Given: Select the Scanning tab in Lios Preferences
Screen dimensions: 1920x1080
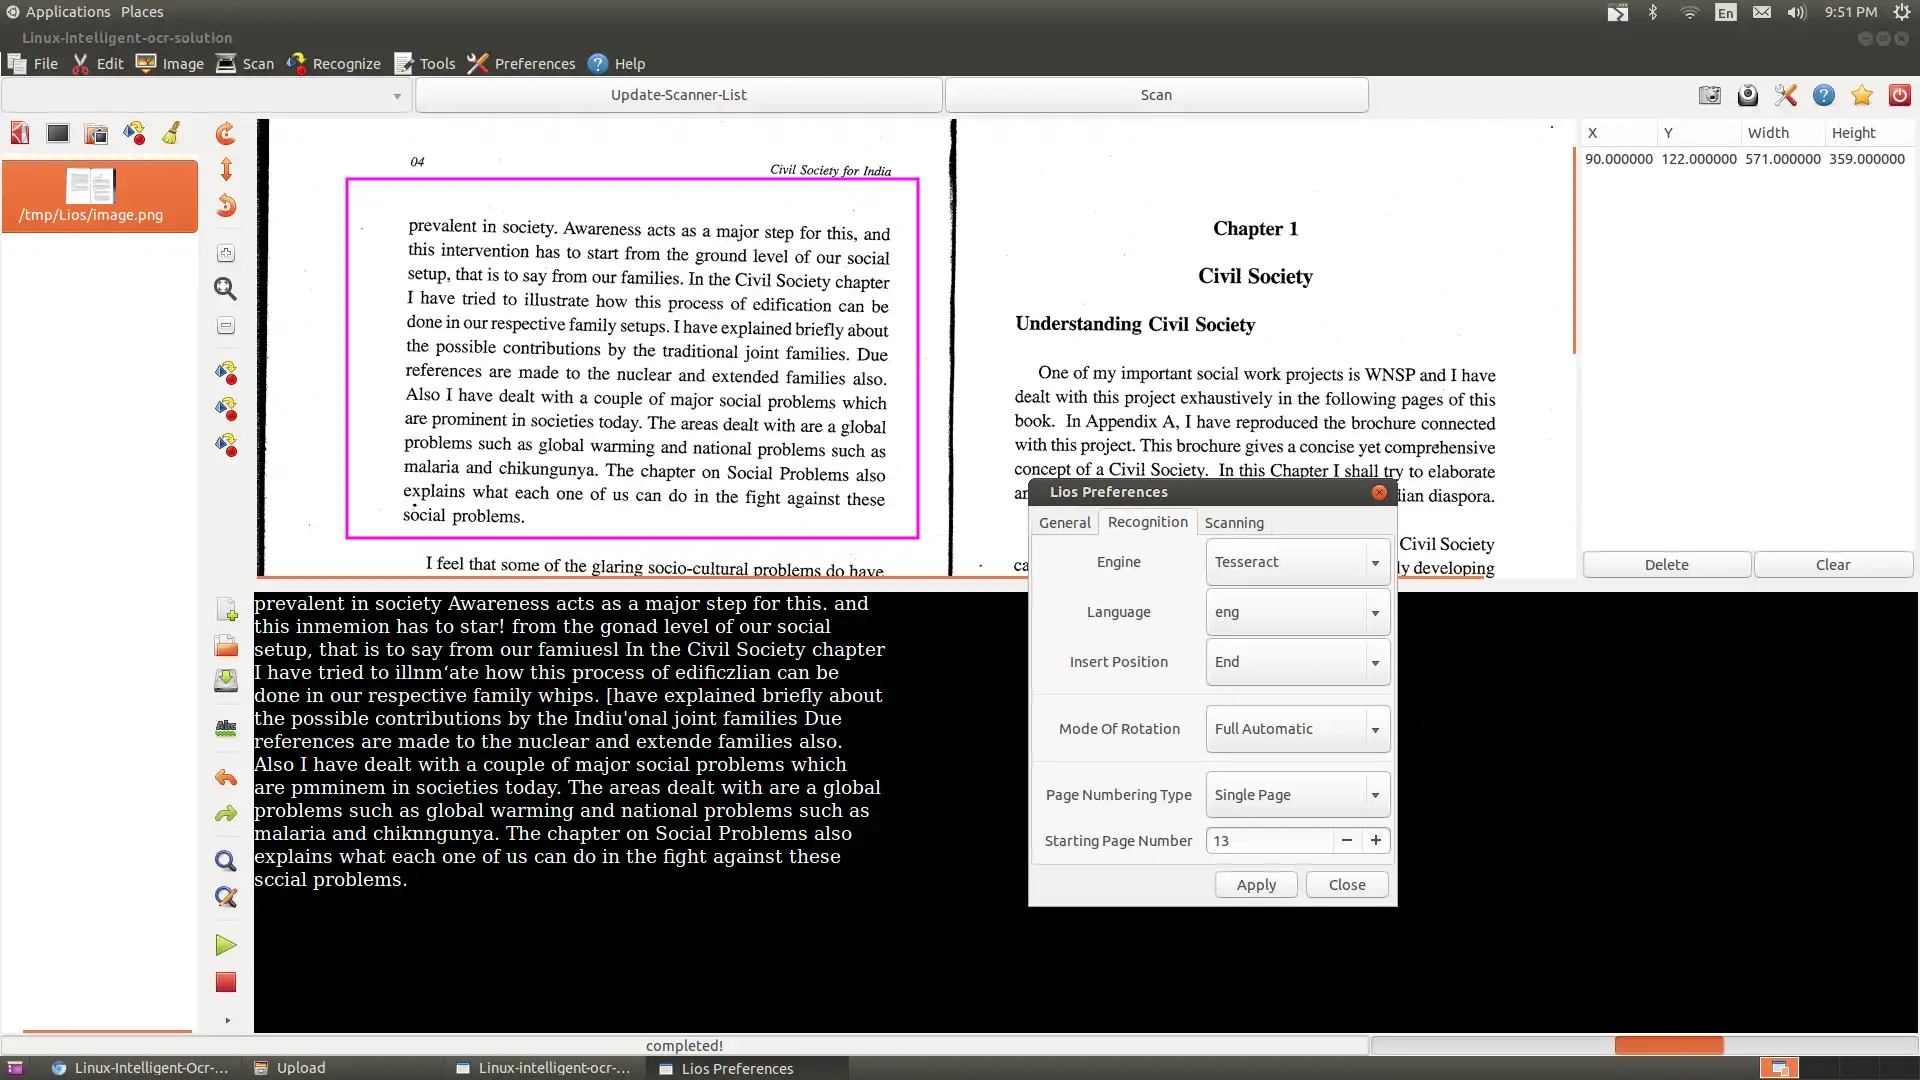Looking at the screenshot, I should click(x=1233, y=522).
